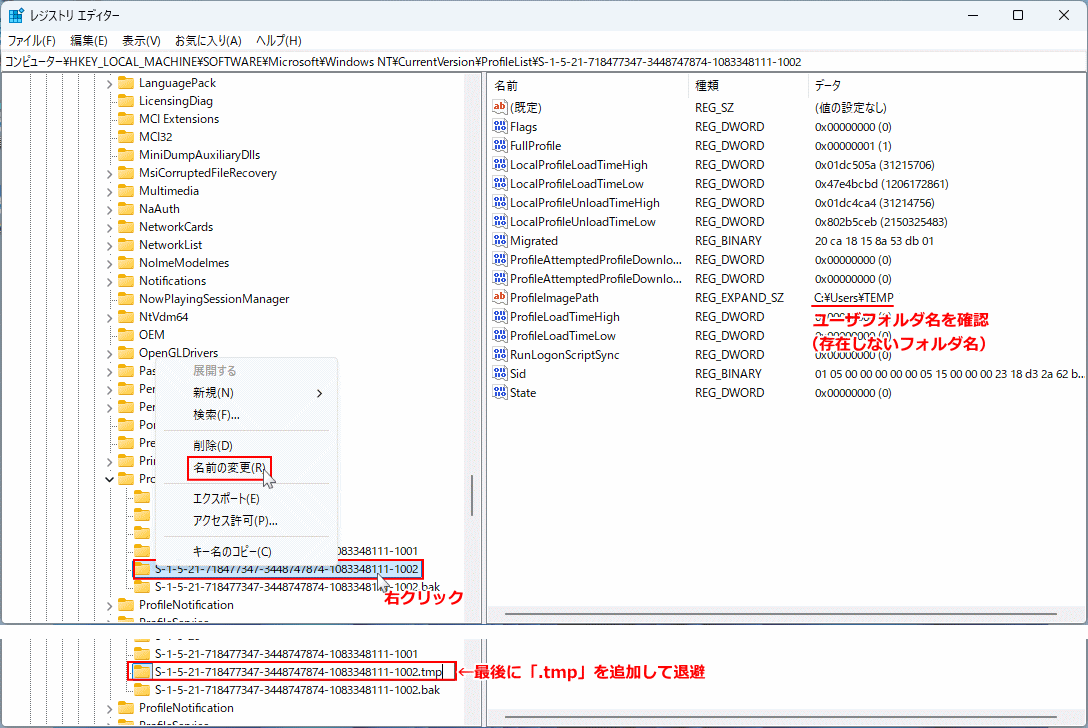Select the Migrated binary value icon
Screen dimensions: 1088x728
pos(500,240)
